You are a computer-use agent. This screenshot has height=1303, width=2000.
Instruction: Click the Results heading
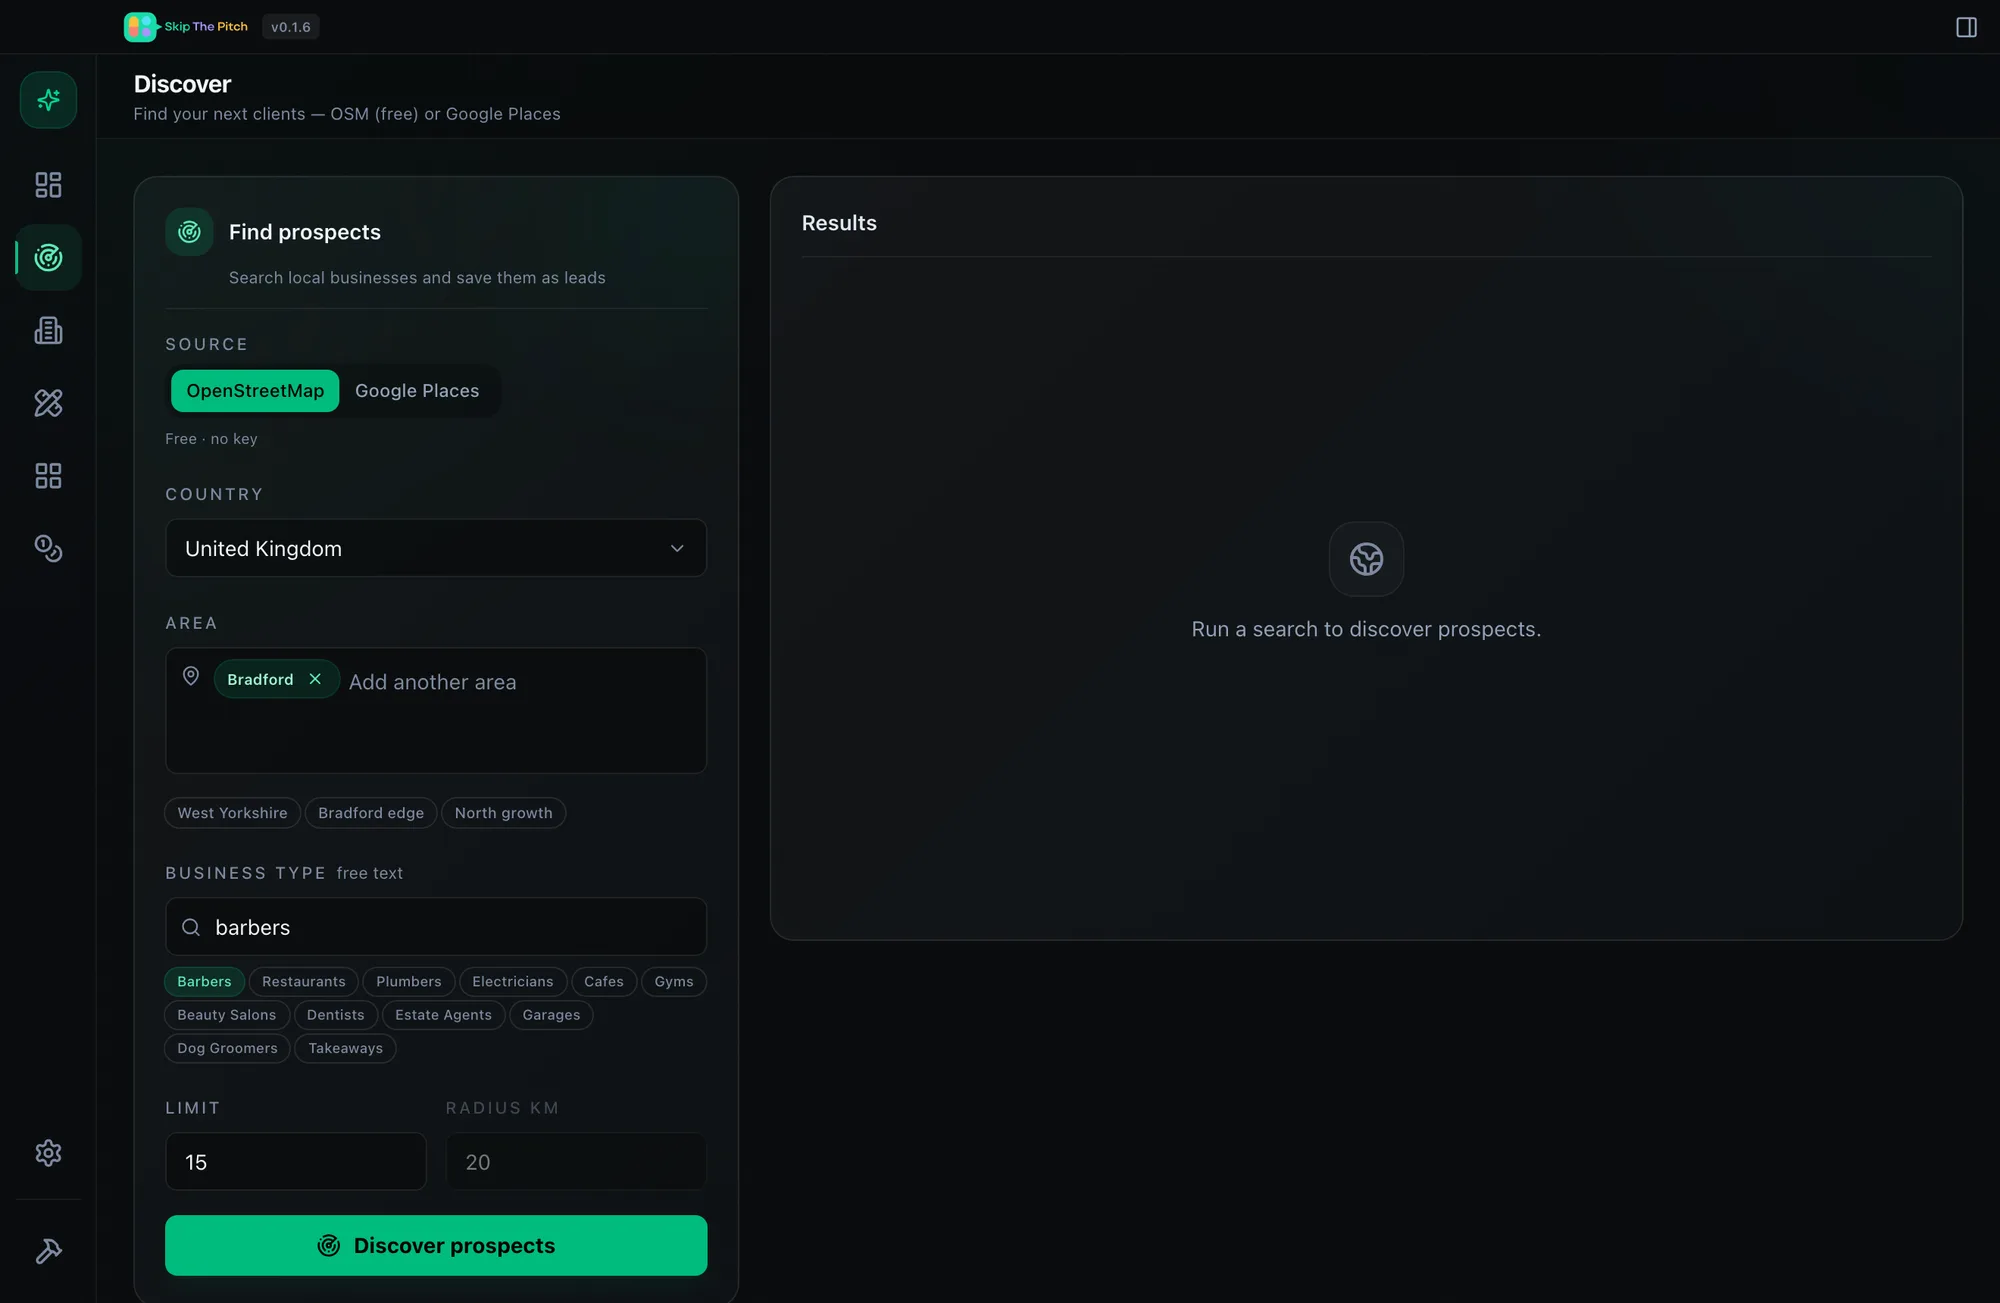[x=839, y=223]
